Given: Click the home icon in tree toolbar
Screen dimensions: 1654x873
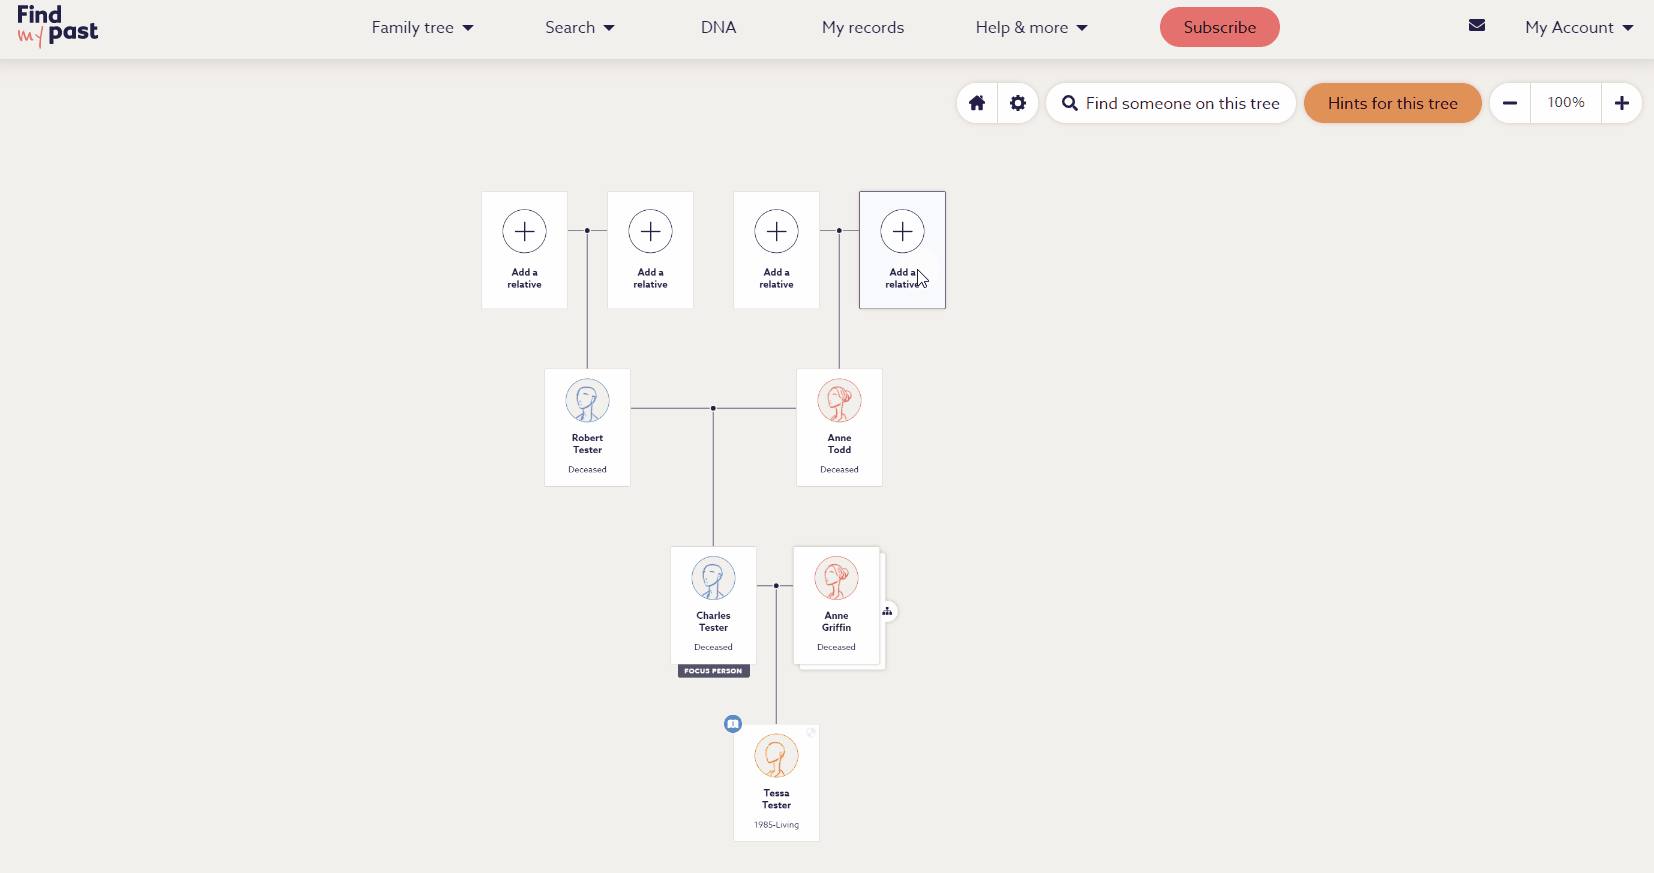Looking at the screenshot, I should click(977, 103).
